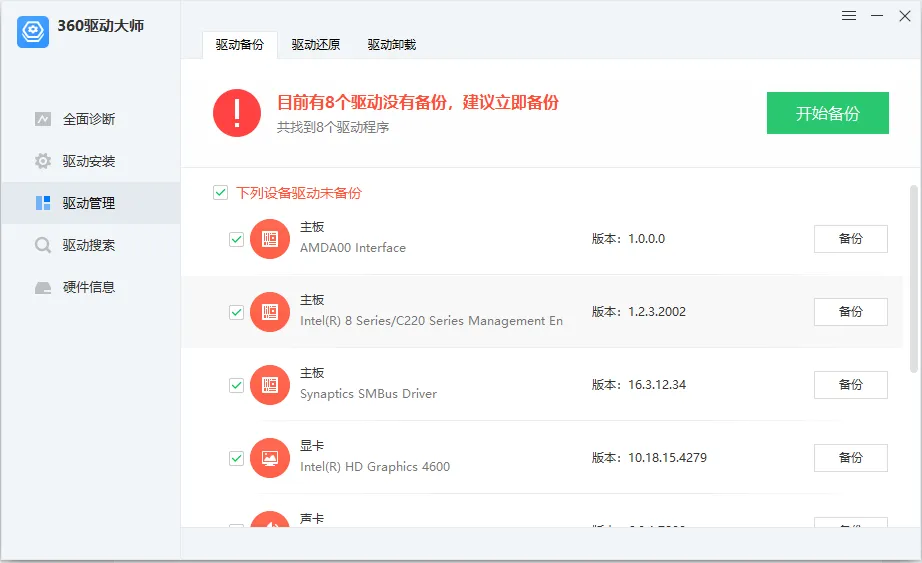
Task: Close the 360驱动大师 window
Action: click(x=905, y=16)
